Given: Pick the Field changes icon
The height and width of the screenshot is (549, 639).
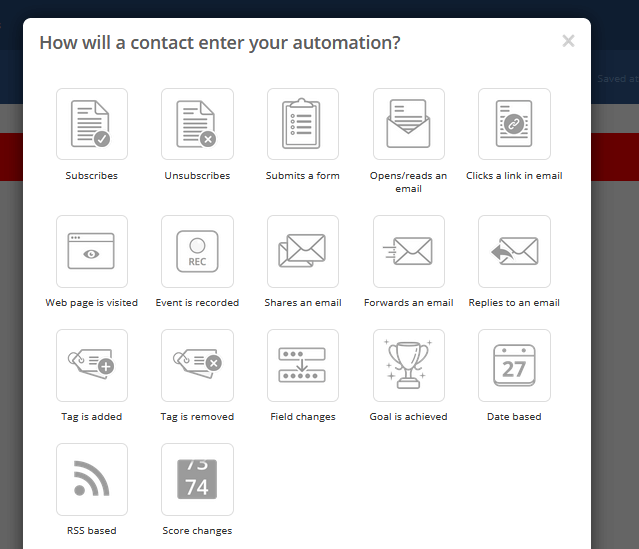Looking at the screenshot, I should click(x=303, y=366).
